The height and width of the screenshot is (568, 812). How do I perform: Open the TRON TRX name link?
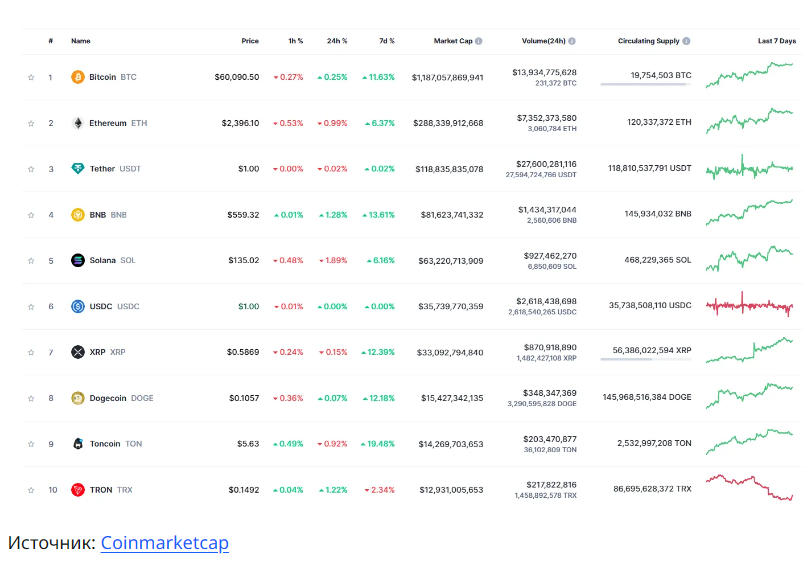[x=111, y=490]
